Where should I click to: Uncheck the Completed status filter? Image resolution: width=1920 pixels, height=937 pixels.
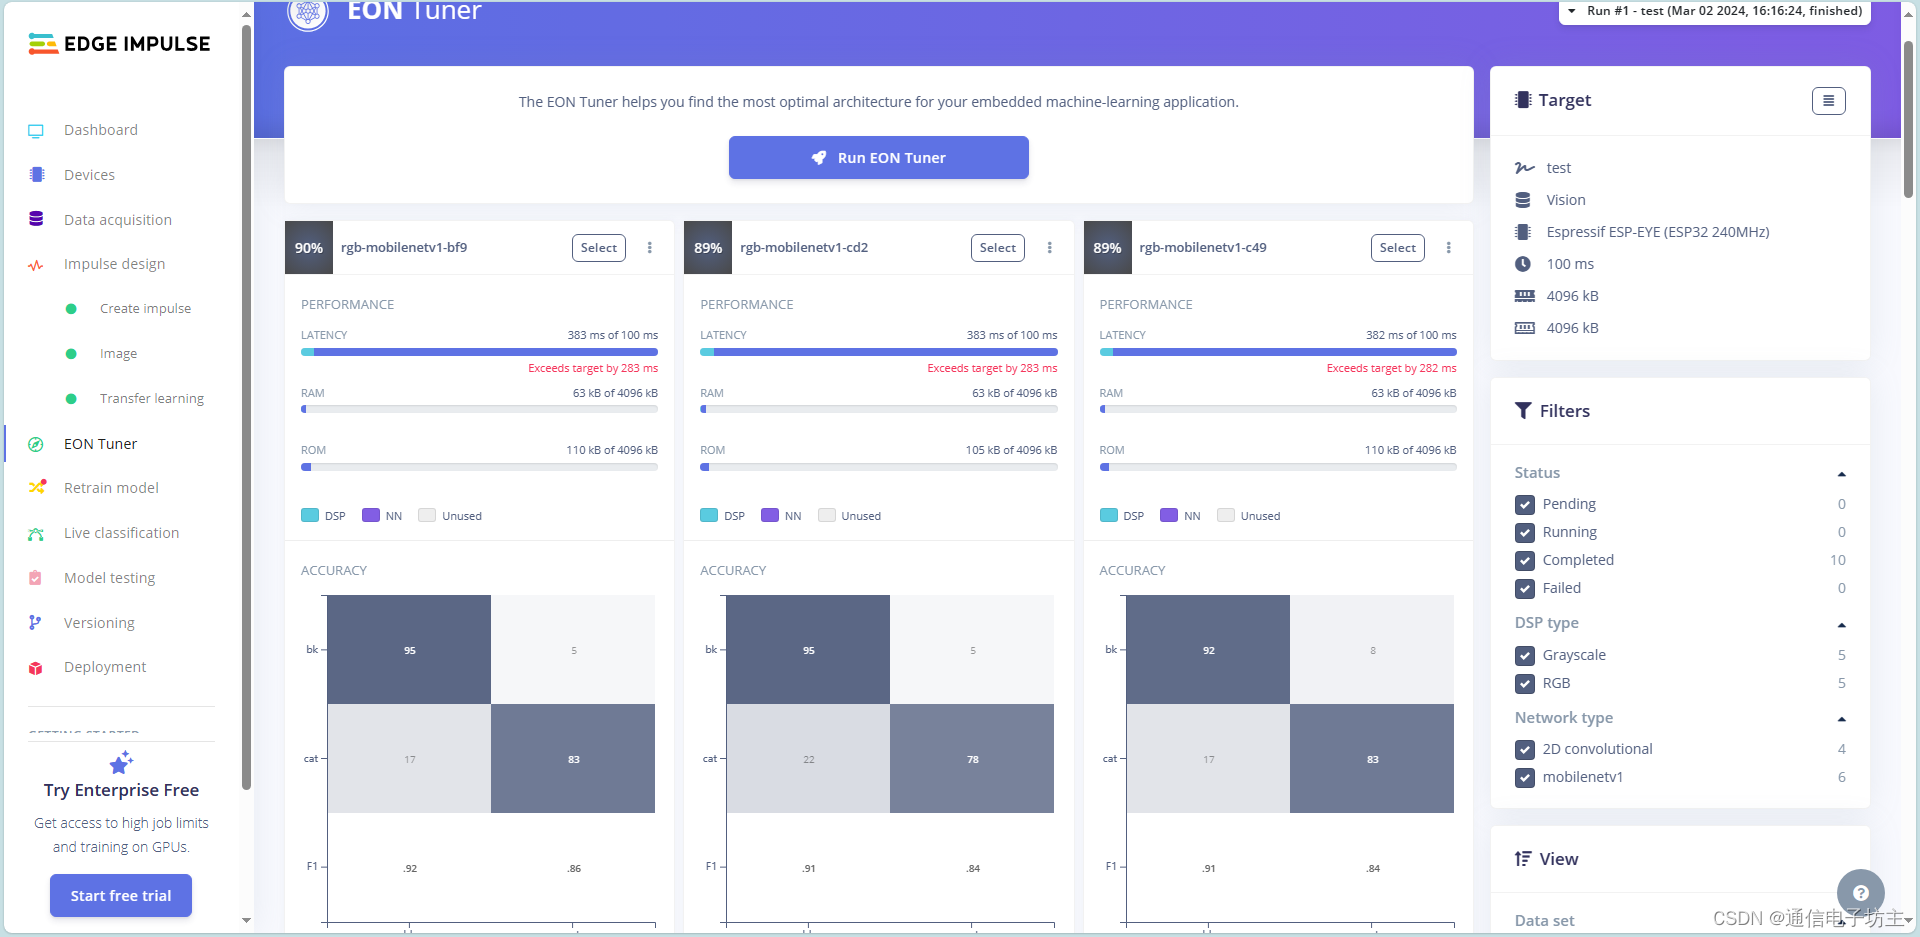pos(1524,561)
